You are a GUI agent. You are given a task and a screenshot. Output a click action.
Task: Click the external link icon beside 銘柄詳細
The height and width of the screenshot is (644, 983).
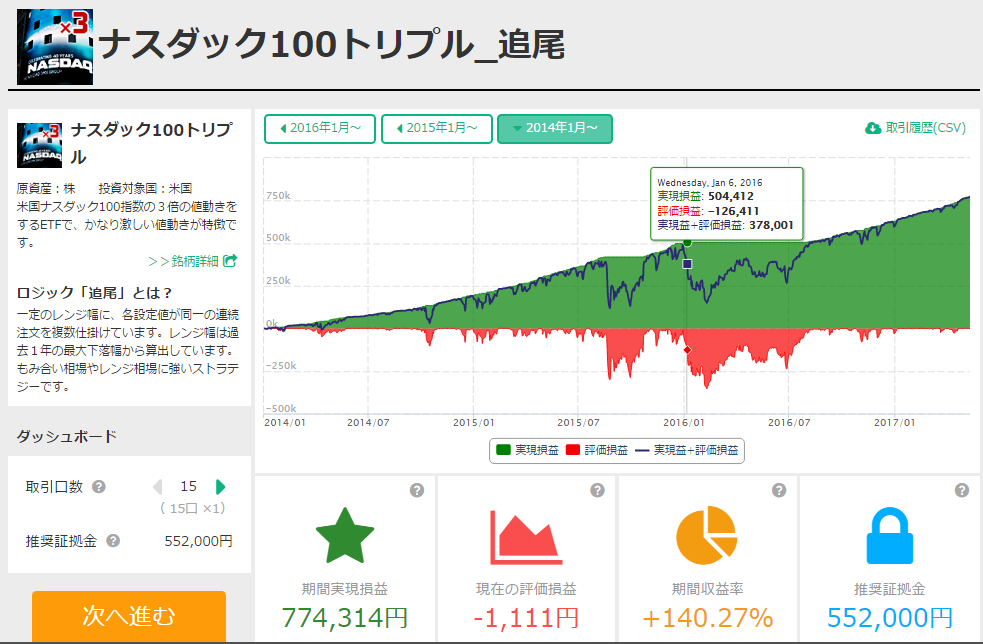[x=230, y=260]
